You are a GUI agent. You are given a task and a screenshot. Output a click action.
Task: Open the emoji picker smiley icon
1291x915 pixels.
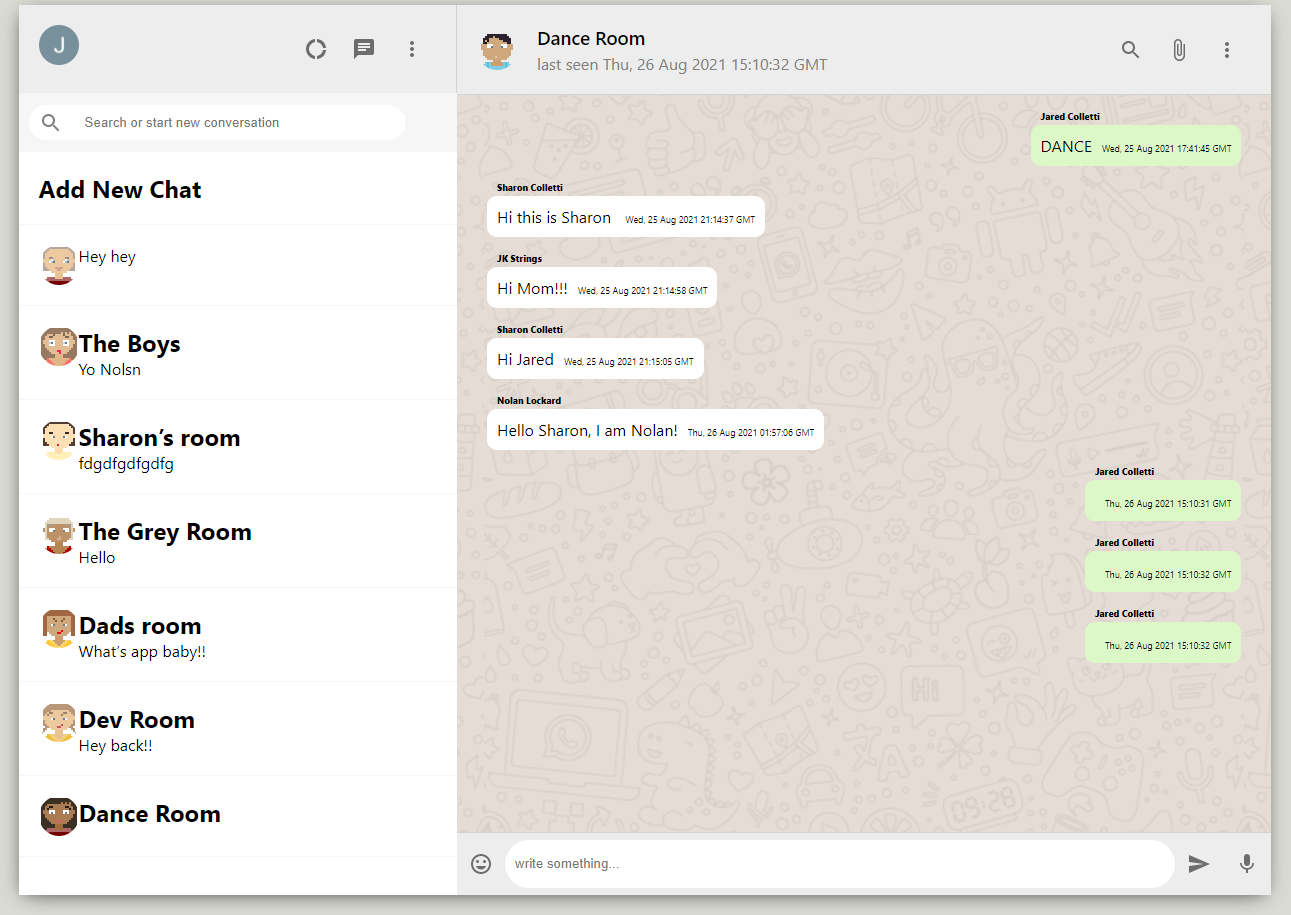point(481,864)
